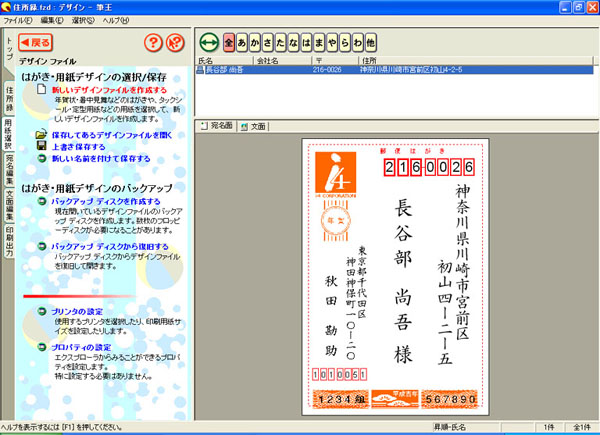The height and width of the screenshot is (435, 600).
Task: Filter addresses by the あ index button
Action: point(244,43)
